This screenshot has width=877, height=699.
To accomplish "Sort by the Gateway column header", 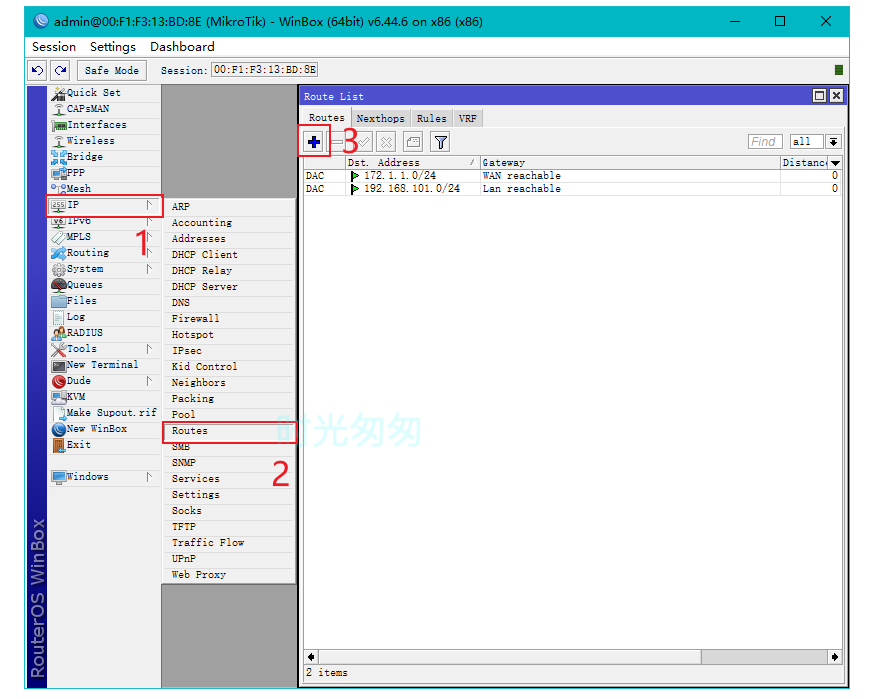I will 630,163.
